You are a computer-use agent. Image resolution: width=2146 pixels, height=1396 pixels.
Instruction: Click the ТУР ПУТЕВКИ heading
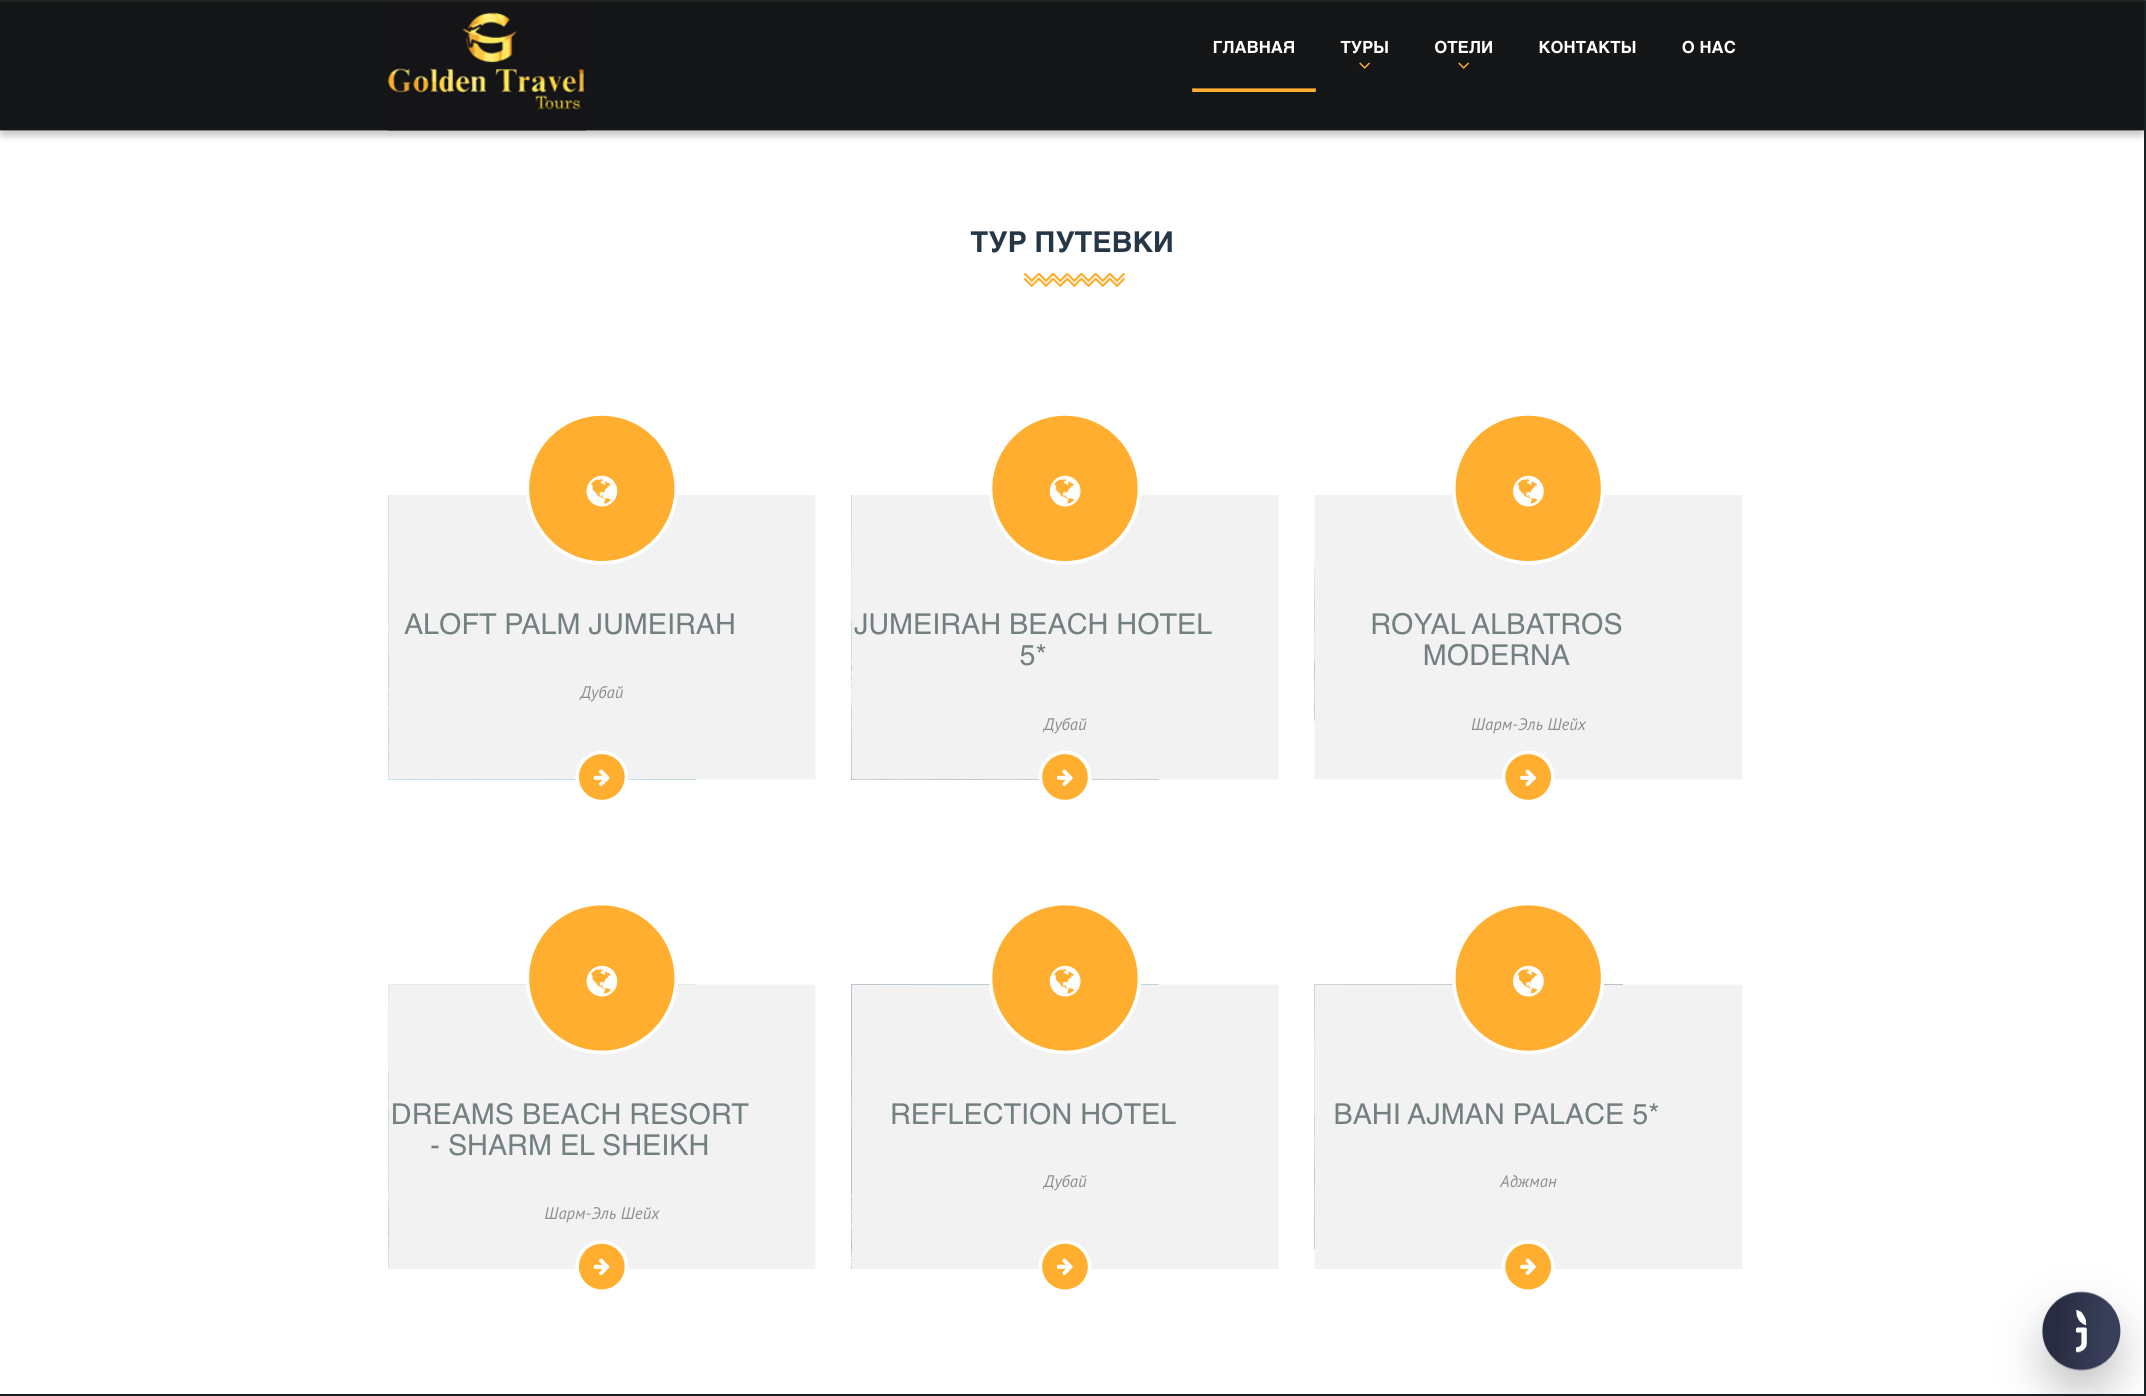tap(1072, 242)
